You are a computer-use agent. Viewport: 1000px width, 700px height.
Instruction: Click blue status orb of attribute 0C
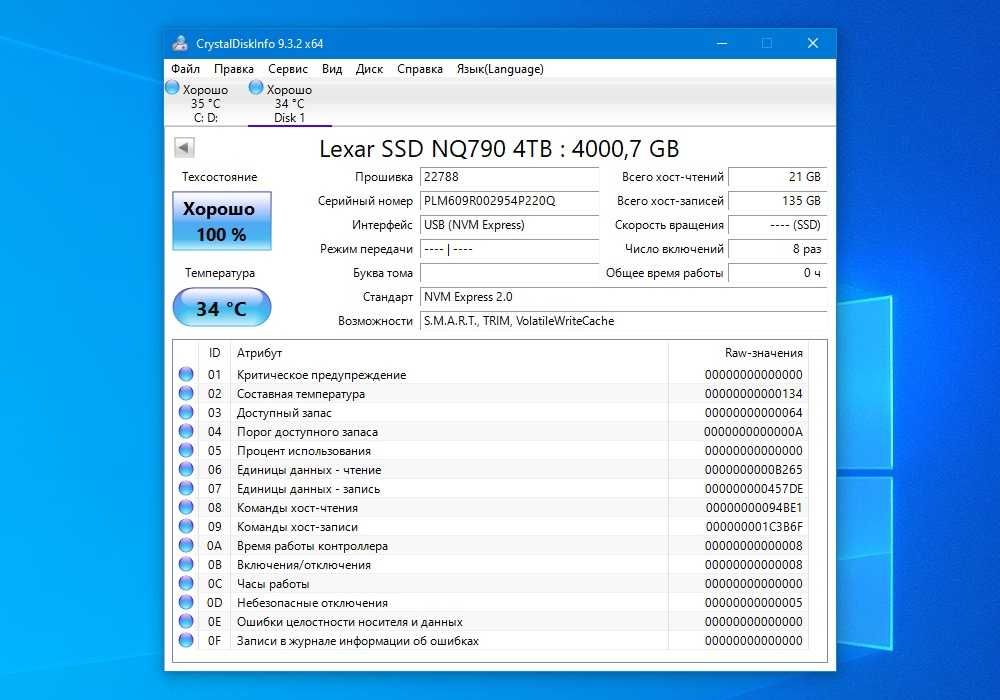(186, 583)
